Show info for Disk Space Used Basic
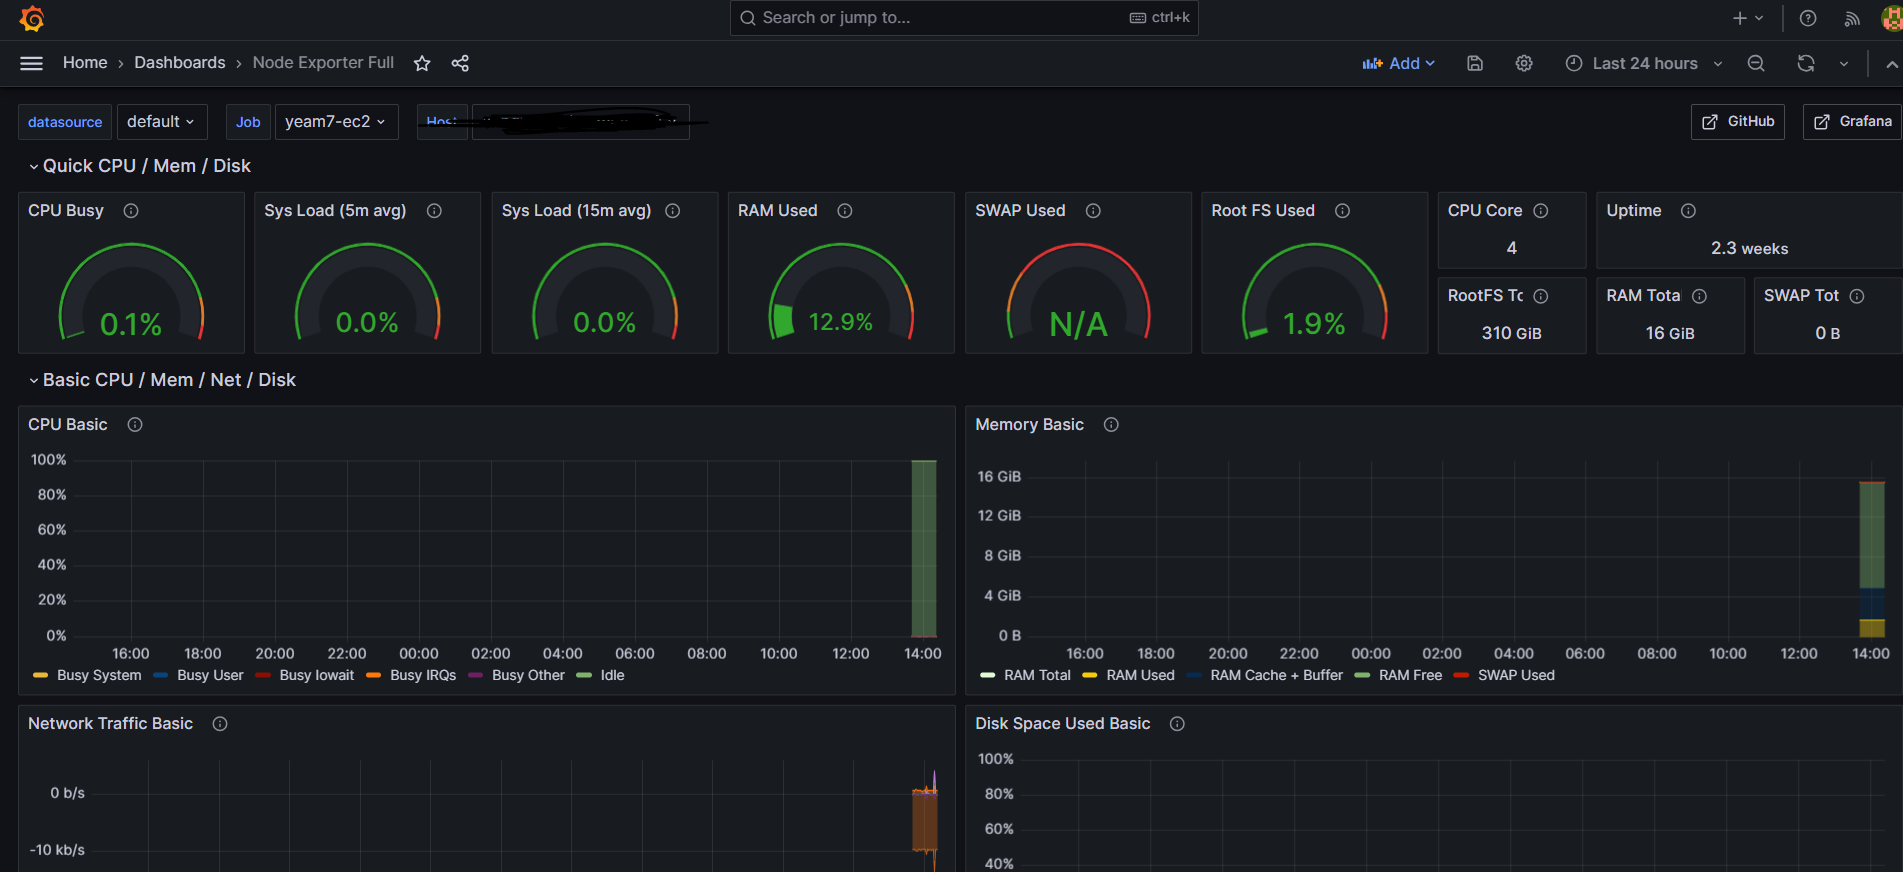This screenshot has height=872, width=1903. [1178, 724]
